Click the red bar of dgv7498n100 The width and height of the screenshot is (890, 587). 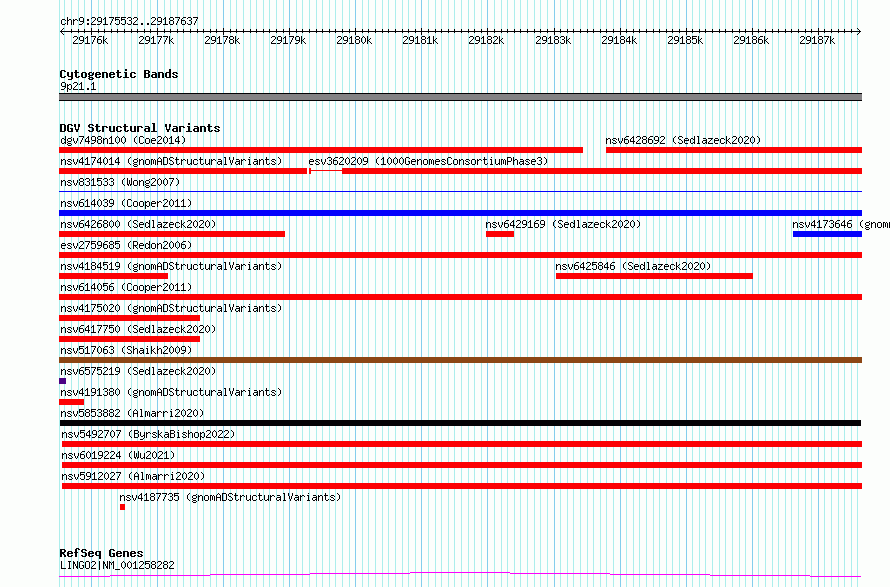[321, 150]
